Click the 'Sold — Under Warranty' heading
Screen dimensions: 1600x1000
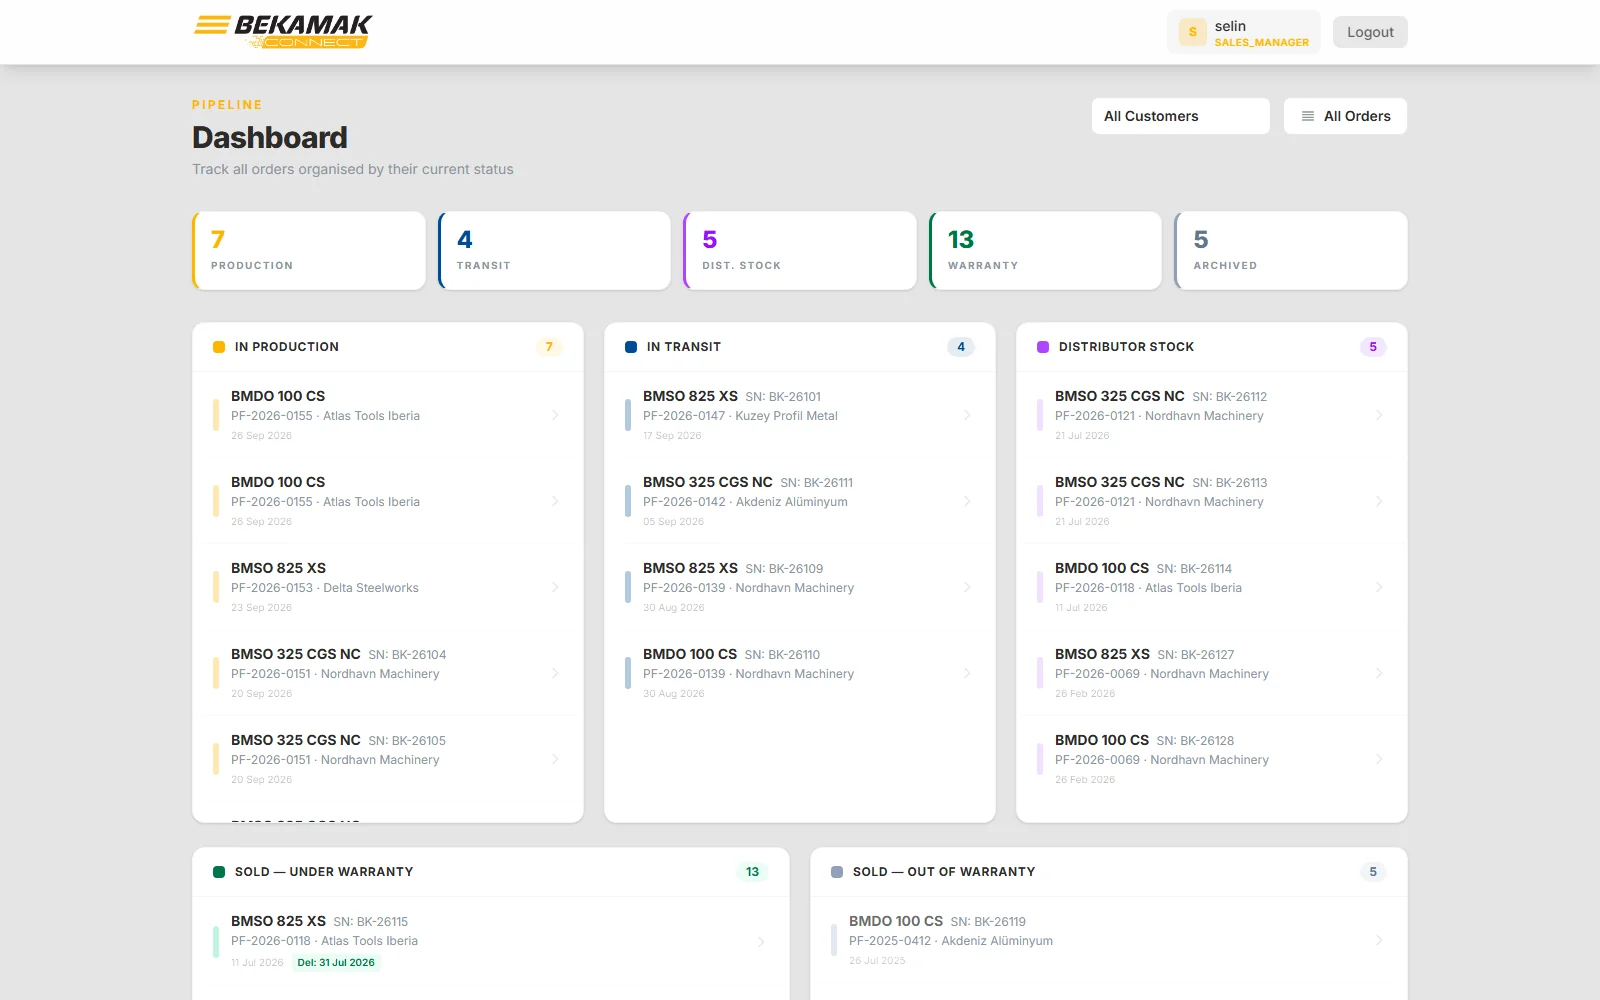(x=324, y=872)
